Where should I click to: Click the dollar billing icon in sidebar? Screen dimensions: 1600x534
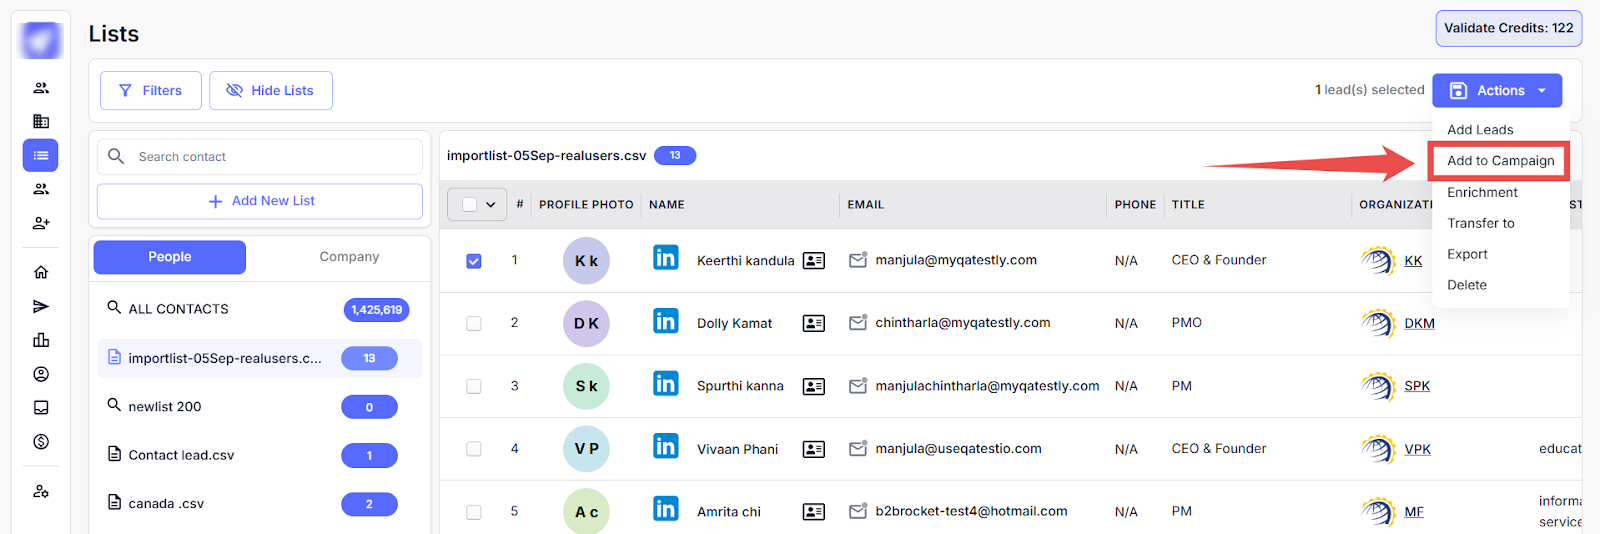(41, 441)
